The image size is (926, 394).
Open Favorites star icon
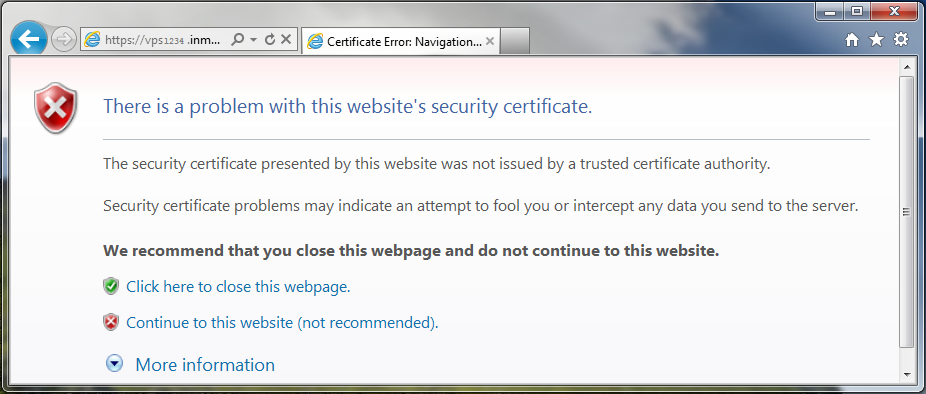click(876, 40)
